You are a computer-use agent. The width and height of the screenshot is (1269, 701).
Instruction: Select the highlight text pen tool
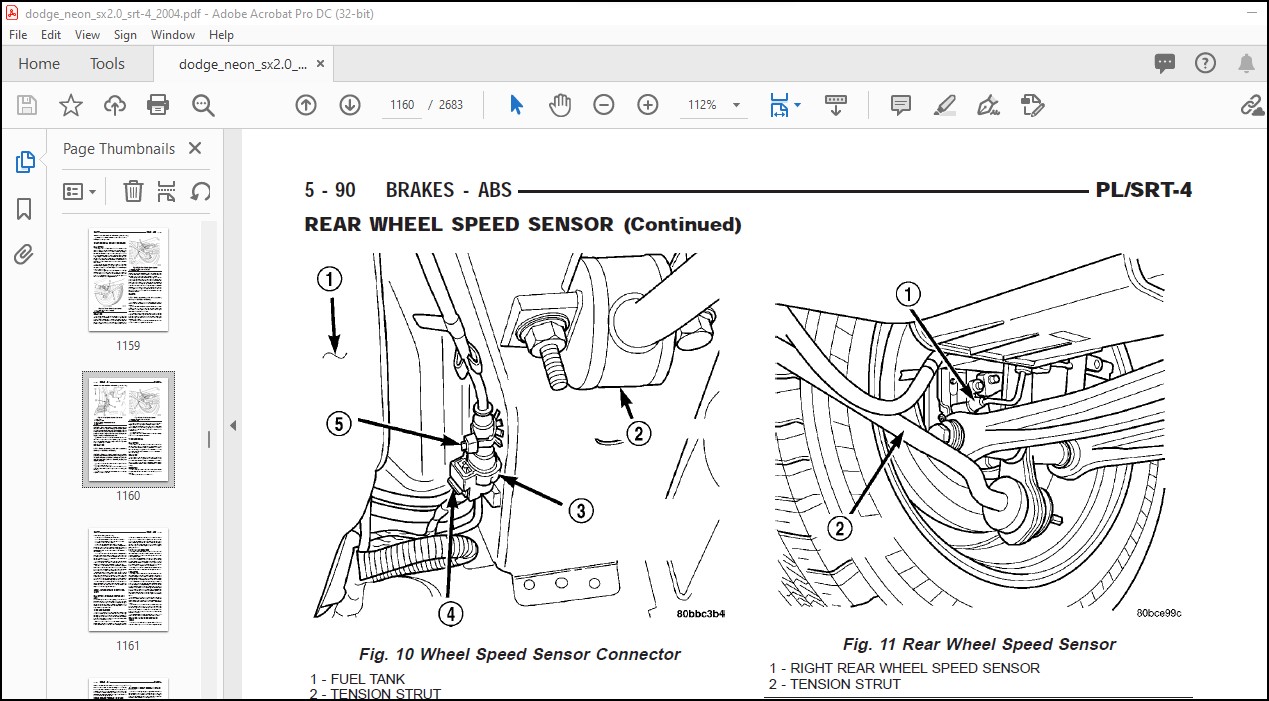click(944, 105)
